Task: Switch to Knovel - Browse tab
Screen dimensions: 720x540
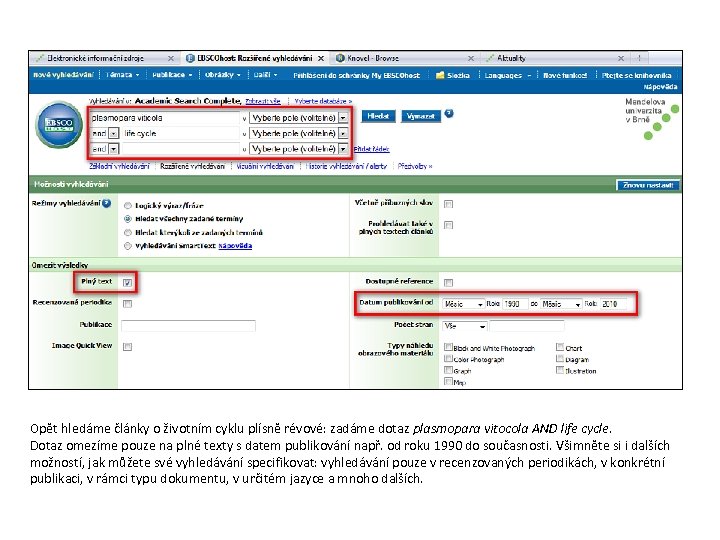Action: click(x=373, y=58)
